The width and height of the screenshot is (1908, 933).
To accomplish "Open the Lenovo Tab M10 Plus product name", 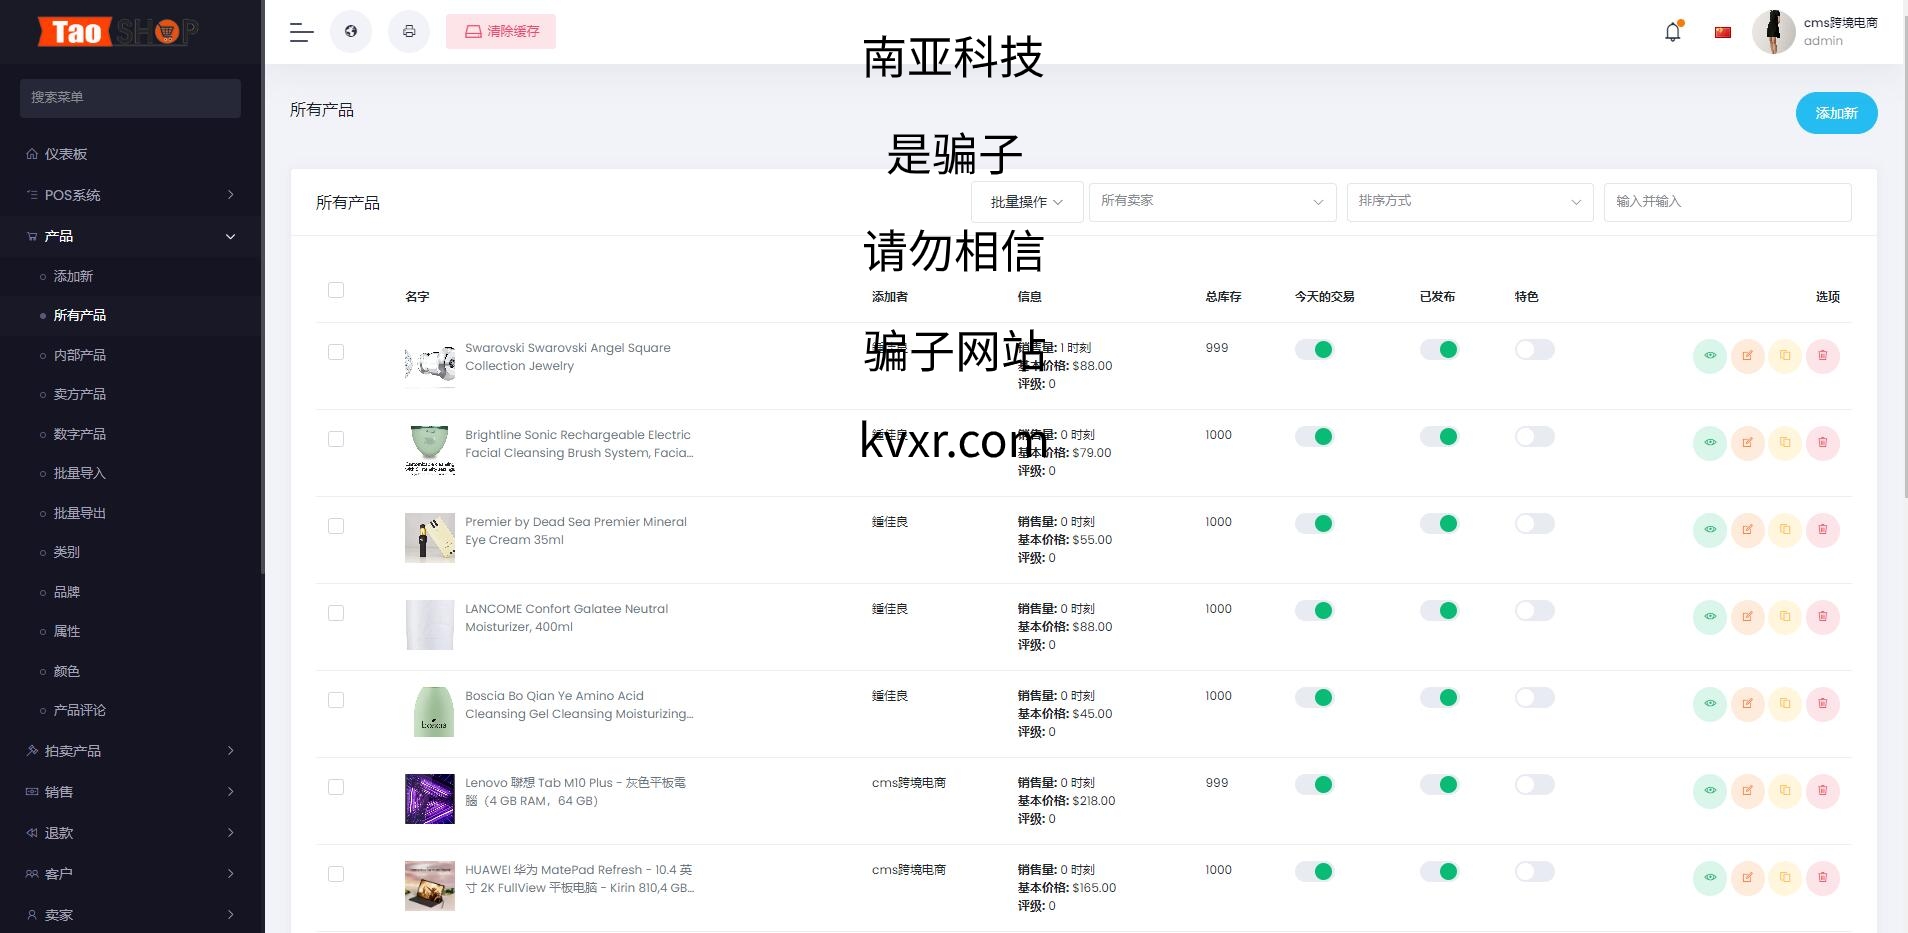I will [575, 792].
